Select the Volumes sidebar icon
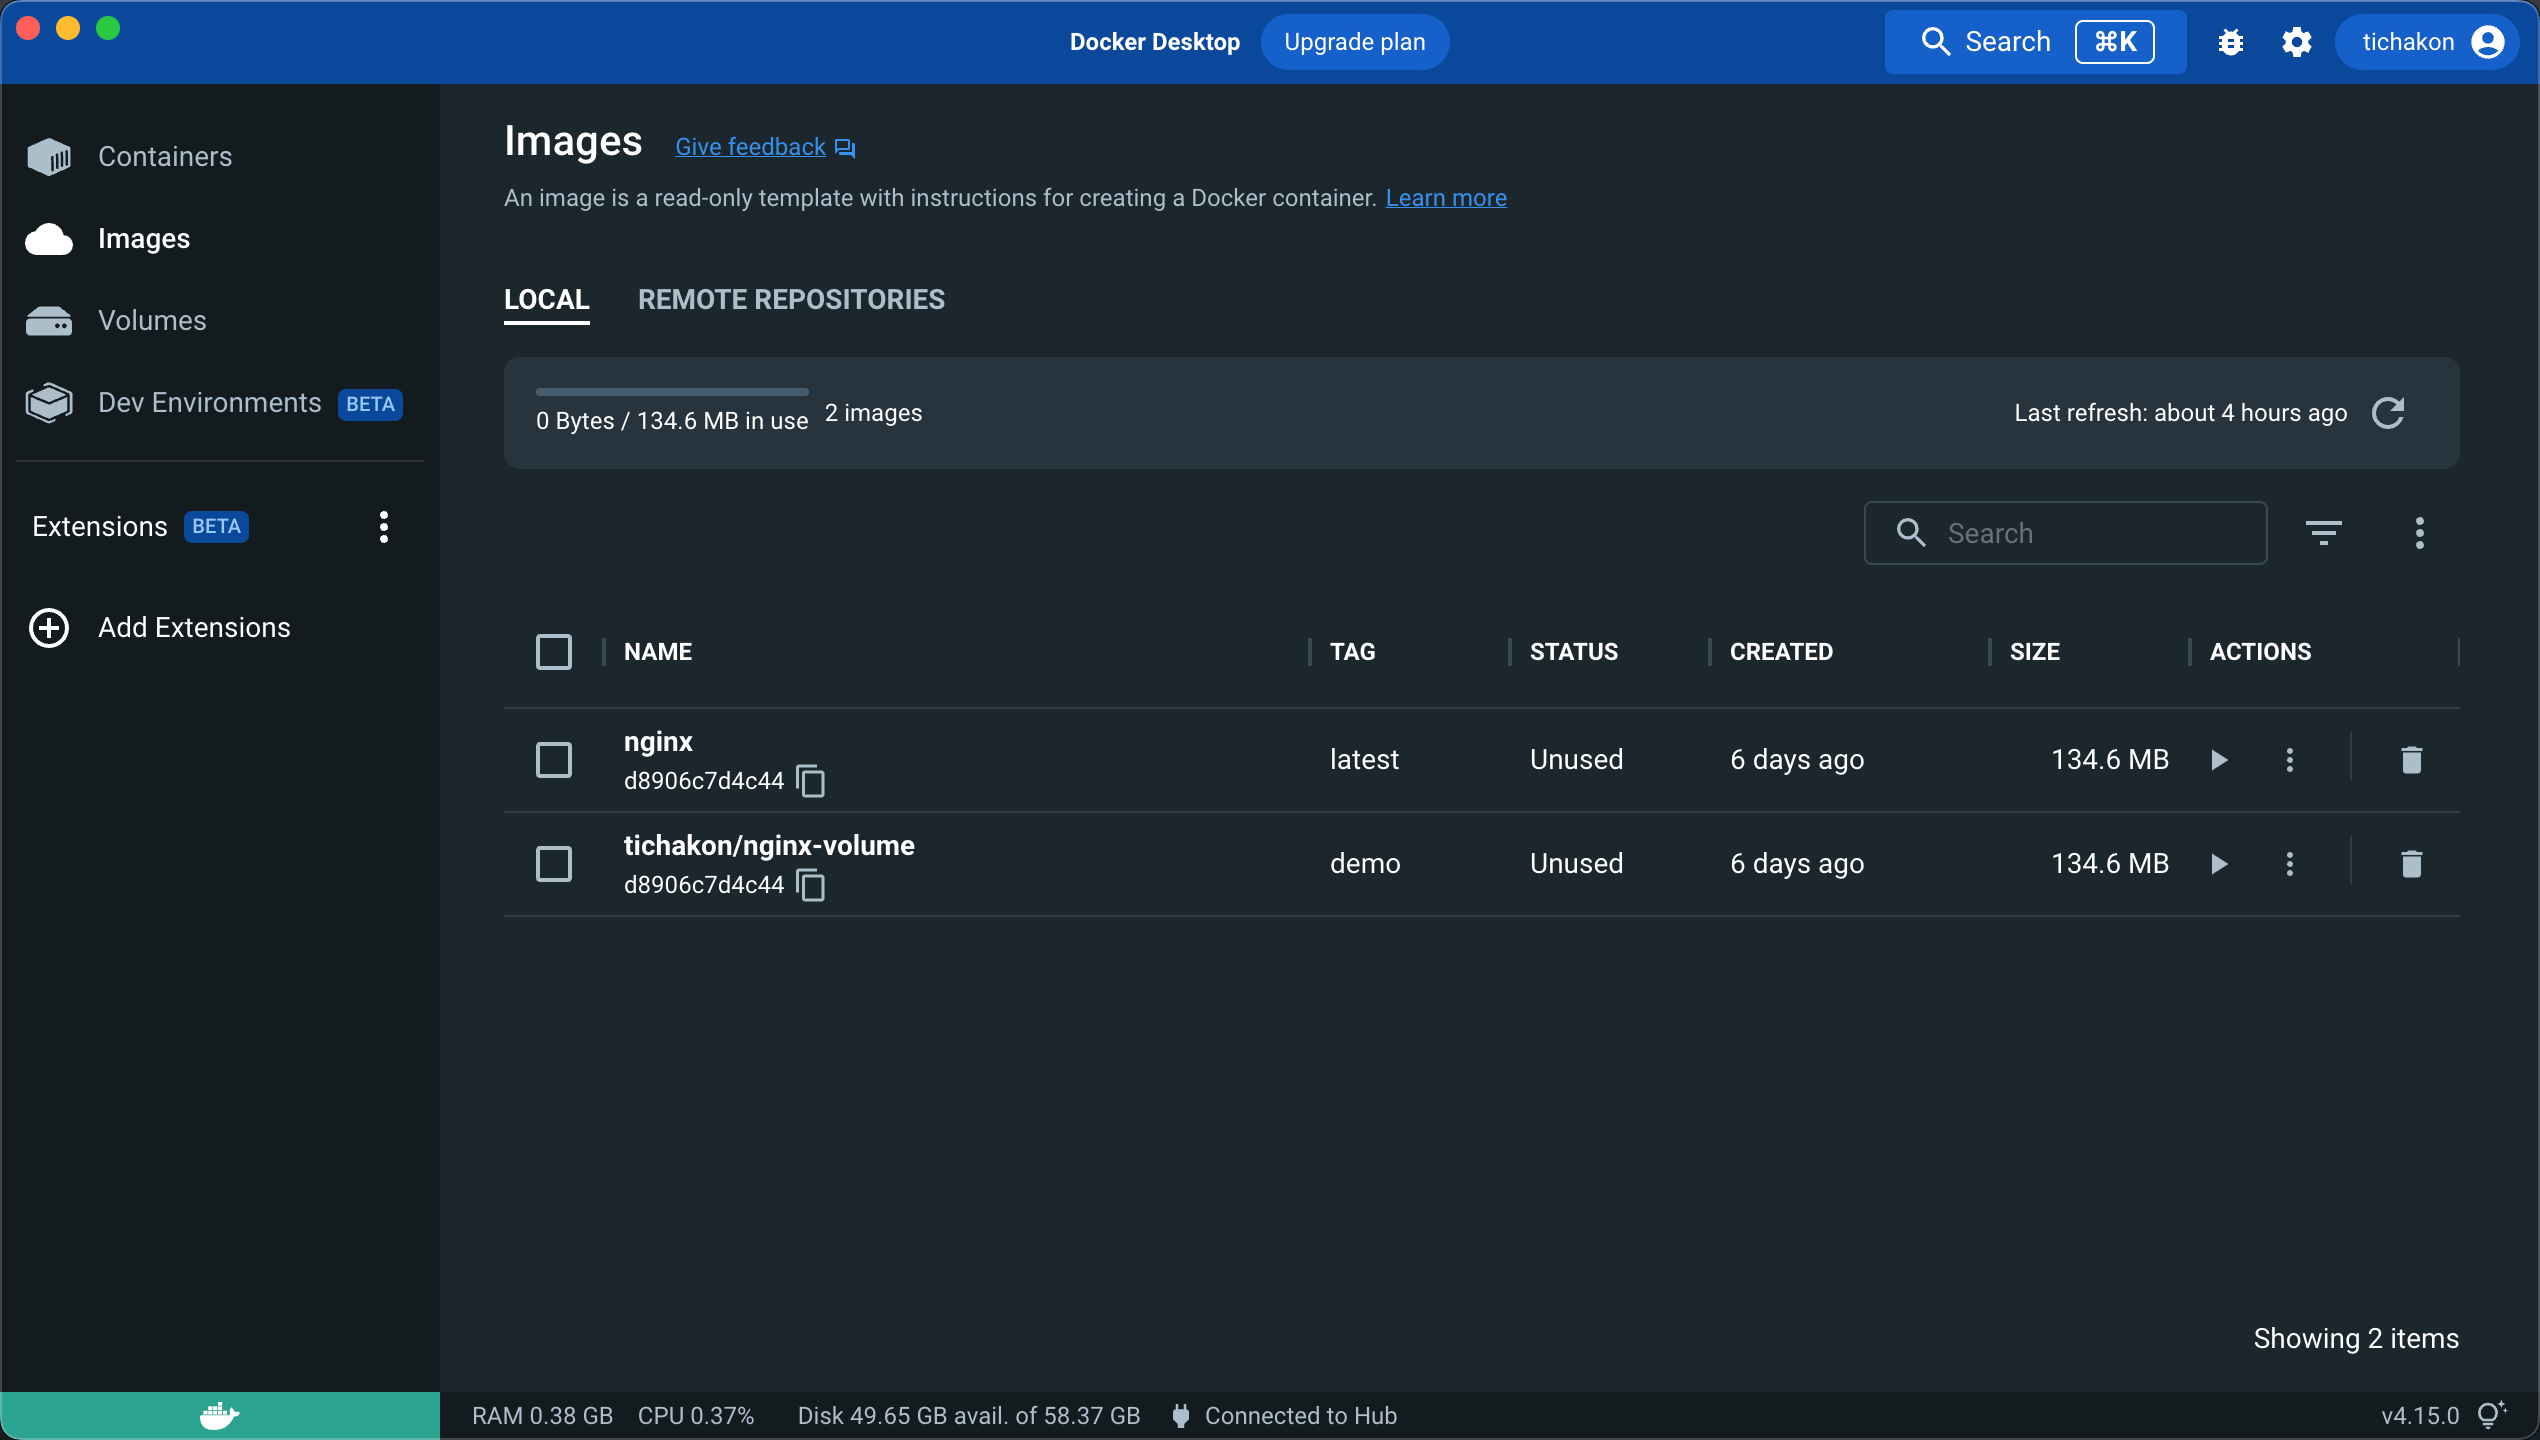Image resolution: width=2540 pixels, height=1440 pixels. click(49, 320)
